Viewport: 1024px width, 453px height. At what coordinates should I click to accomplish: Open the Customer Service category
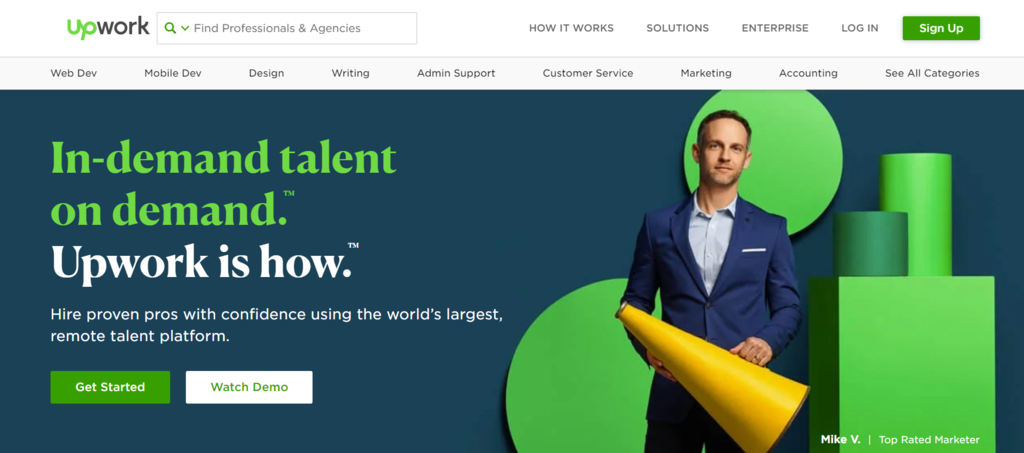(588, 73)
